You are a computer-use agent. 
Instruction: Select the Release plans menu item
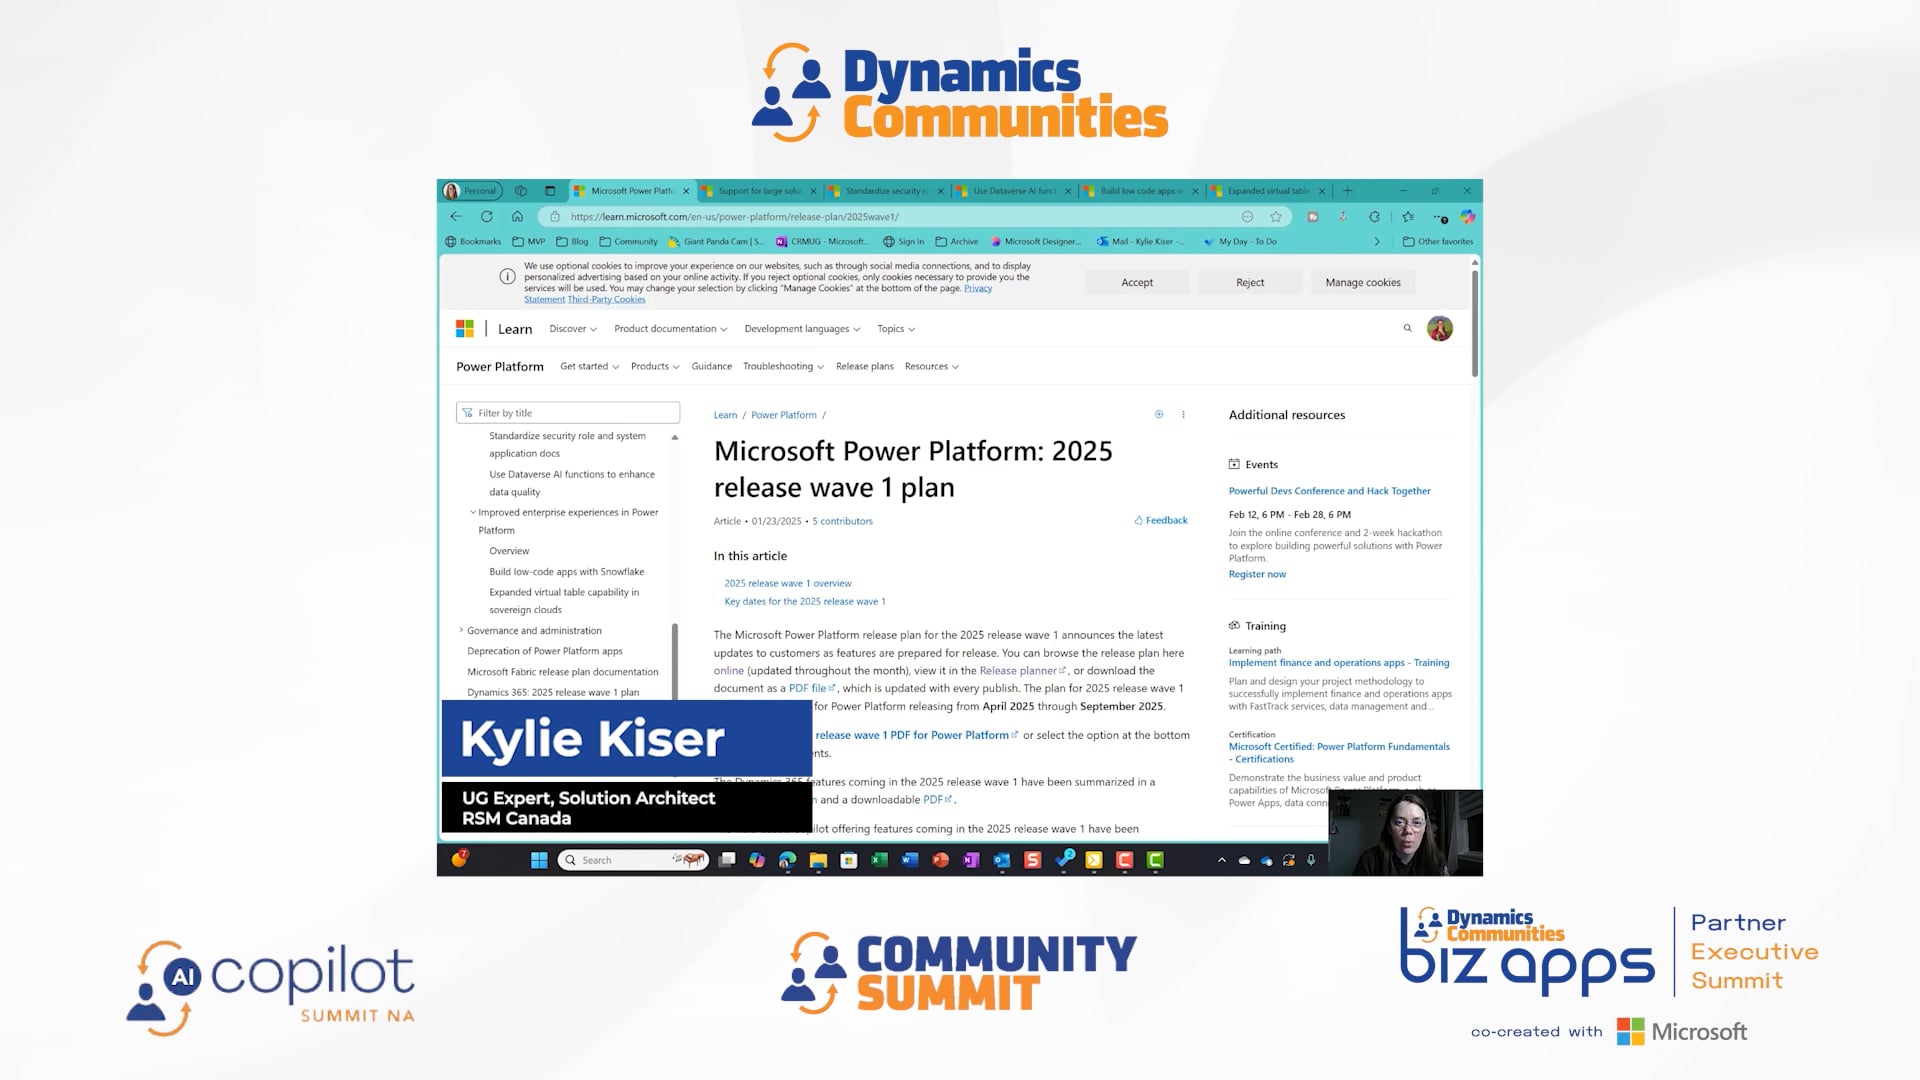(864, 366)
